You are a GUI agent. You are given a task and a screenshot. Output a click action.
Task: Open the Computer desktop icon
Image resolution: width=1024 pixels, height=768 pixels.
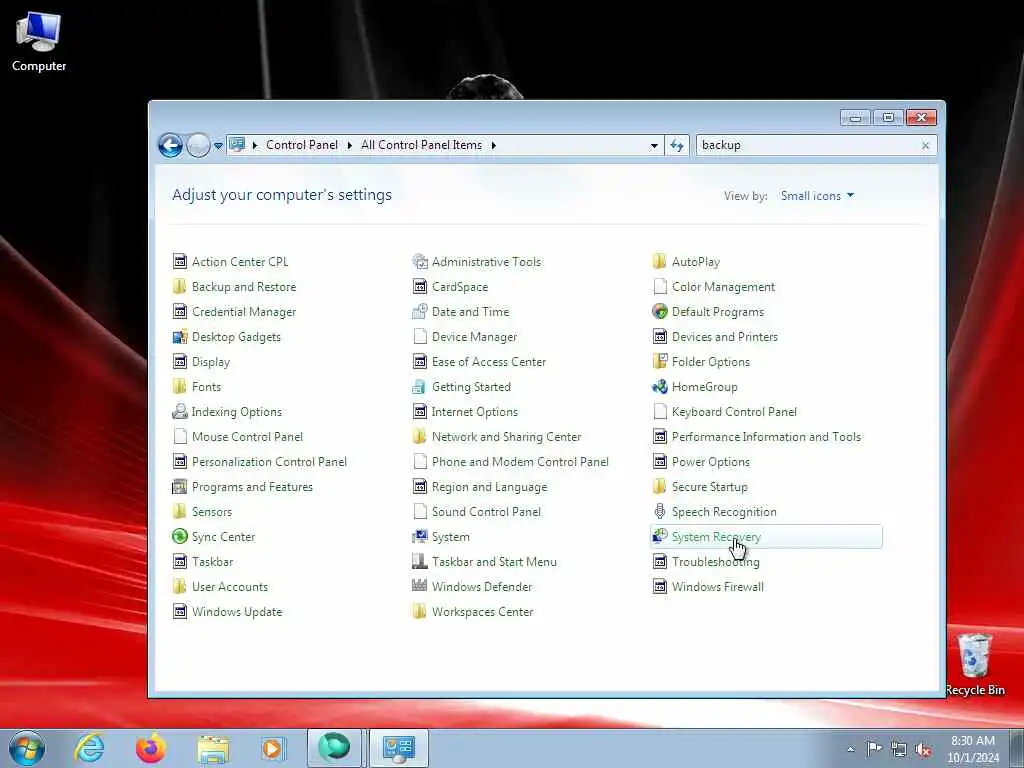[39, 41]
